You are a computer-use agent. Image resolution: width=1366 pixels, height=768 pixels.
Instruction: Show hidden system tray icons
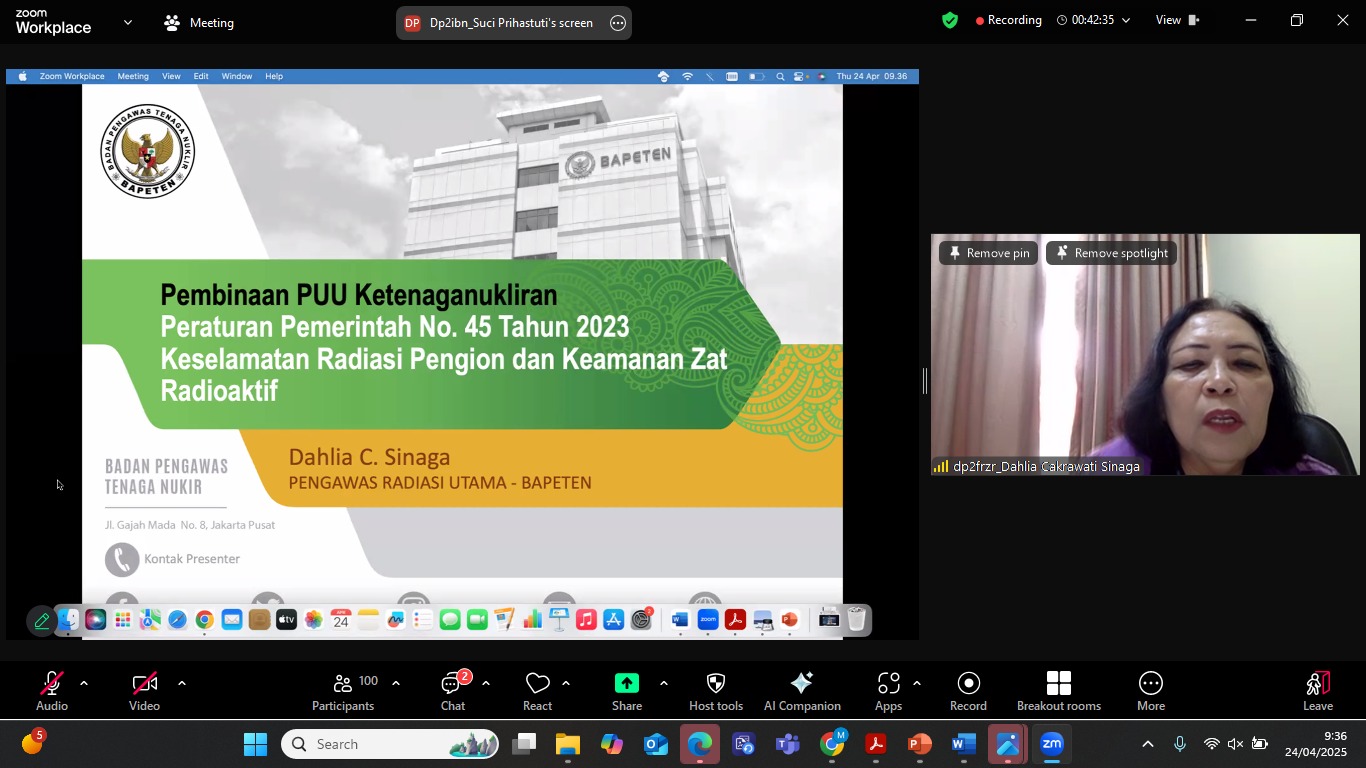point(1148,744)
